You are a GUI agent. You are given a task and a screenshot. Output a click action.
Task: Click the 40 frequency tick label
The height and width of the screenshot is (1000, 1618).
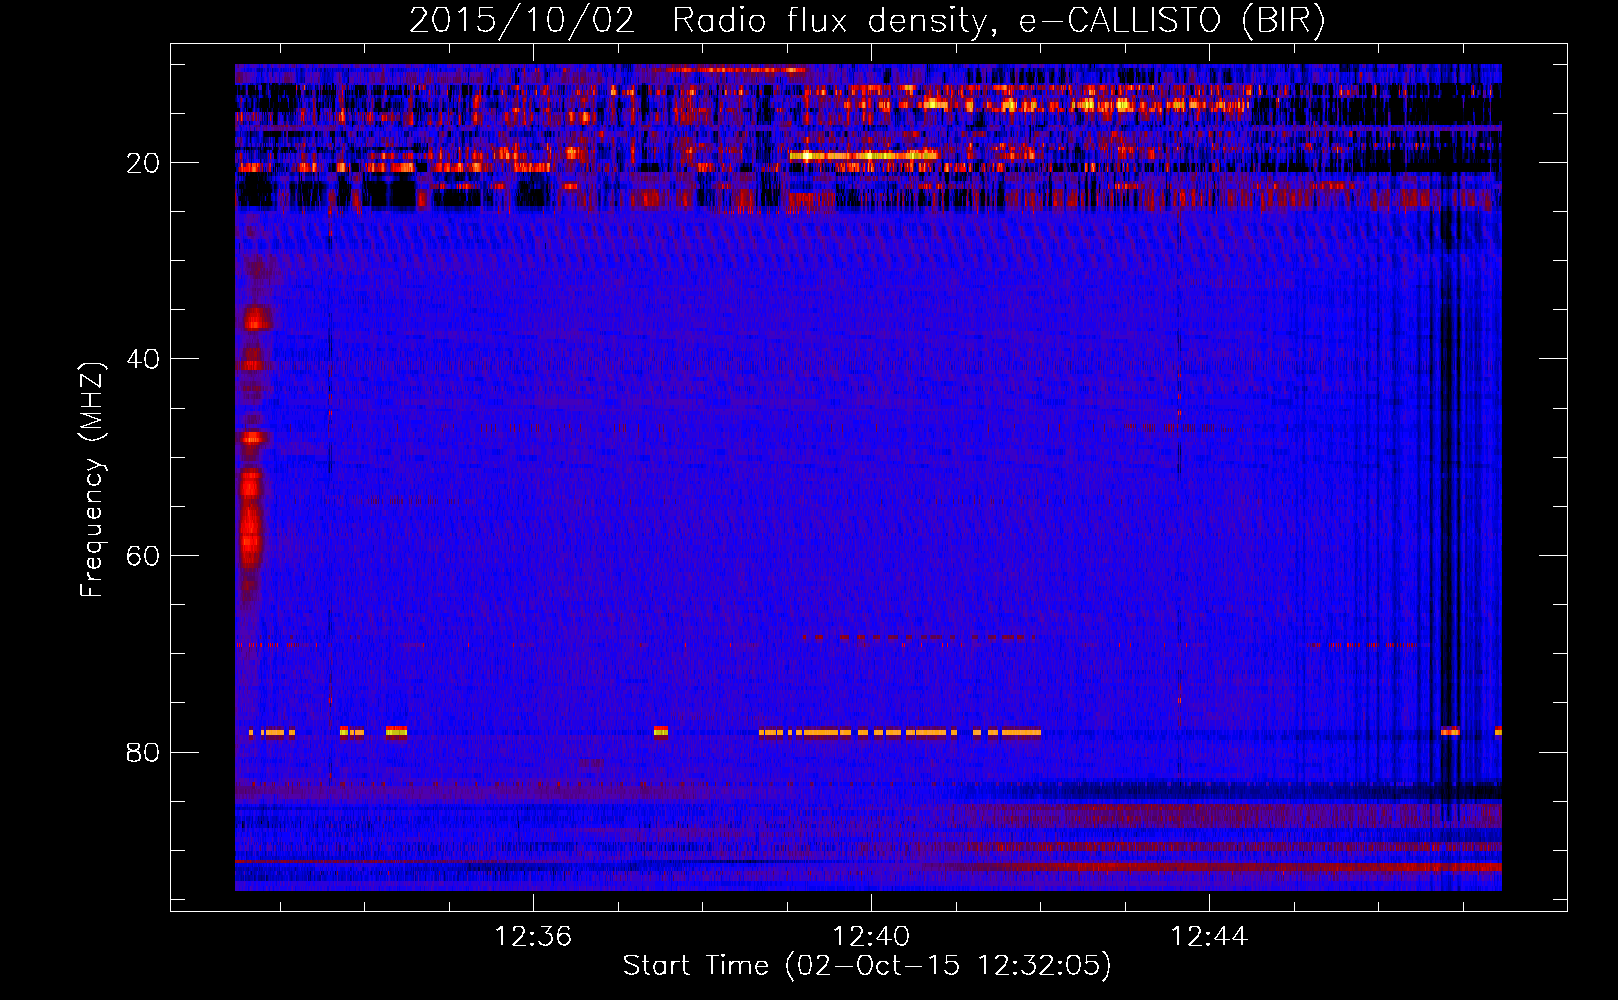[x=143, y=359]
